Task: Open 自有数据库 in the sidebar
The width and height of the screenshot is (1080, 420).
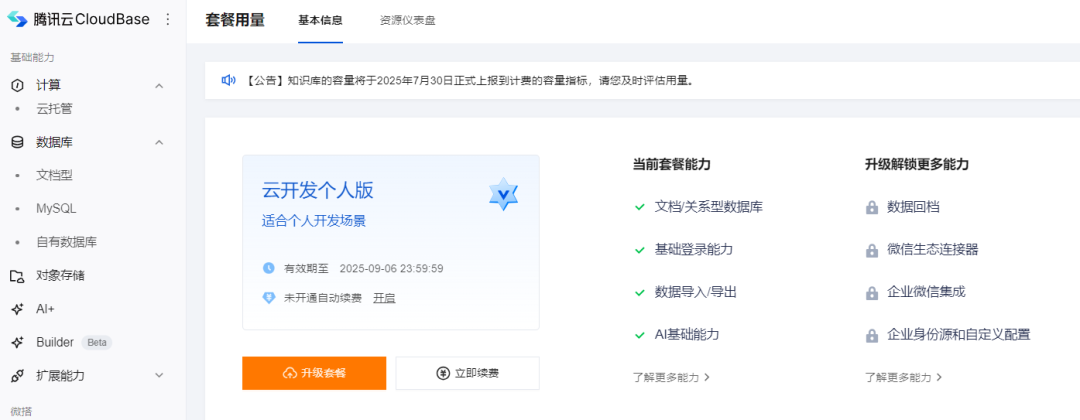Action: 66,242
